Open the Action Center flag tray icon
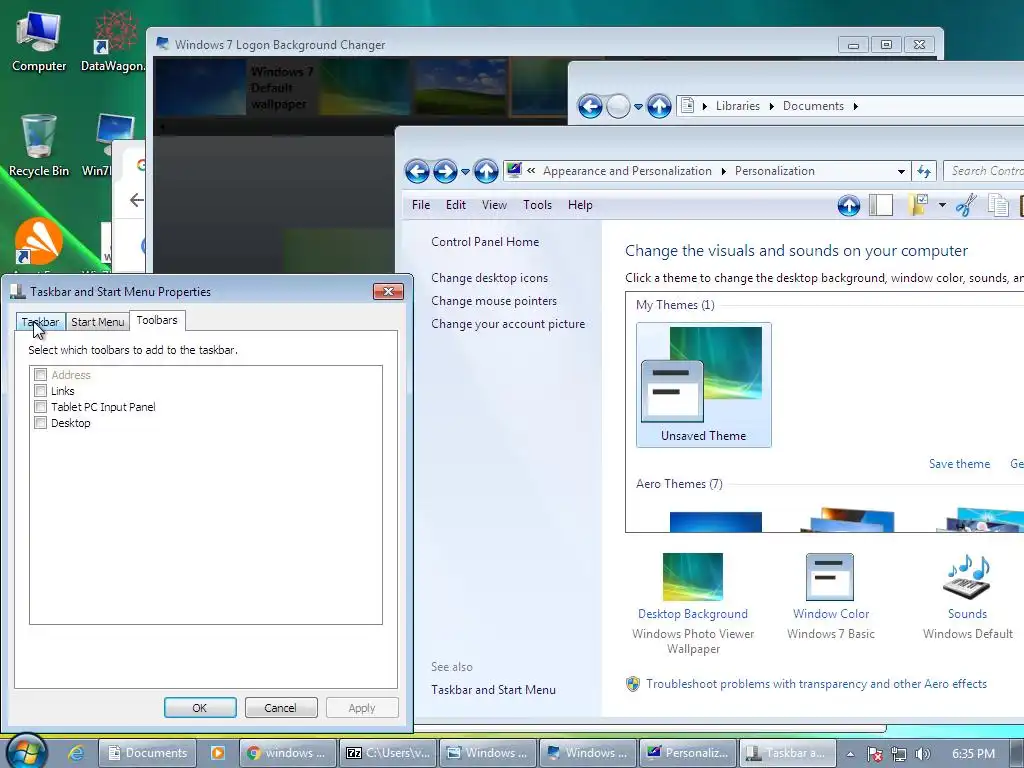1024x768 pixels. click(874, 754)
